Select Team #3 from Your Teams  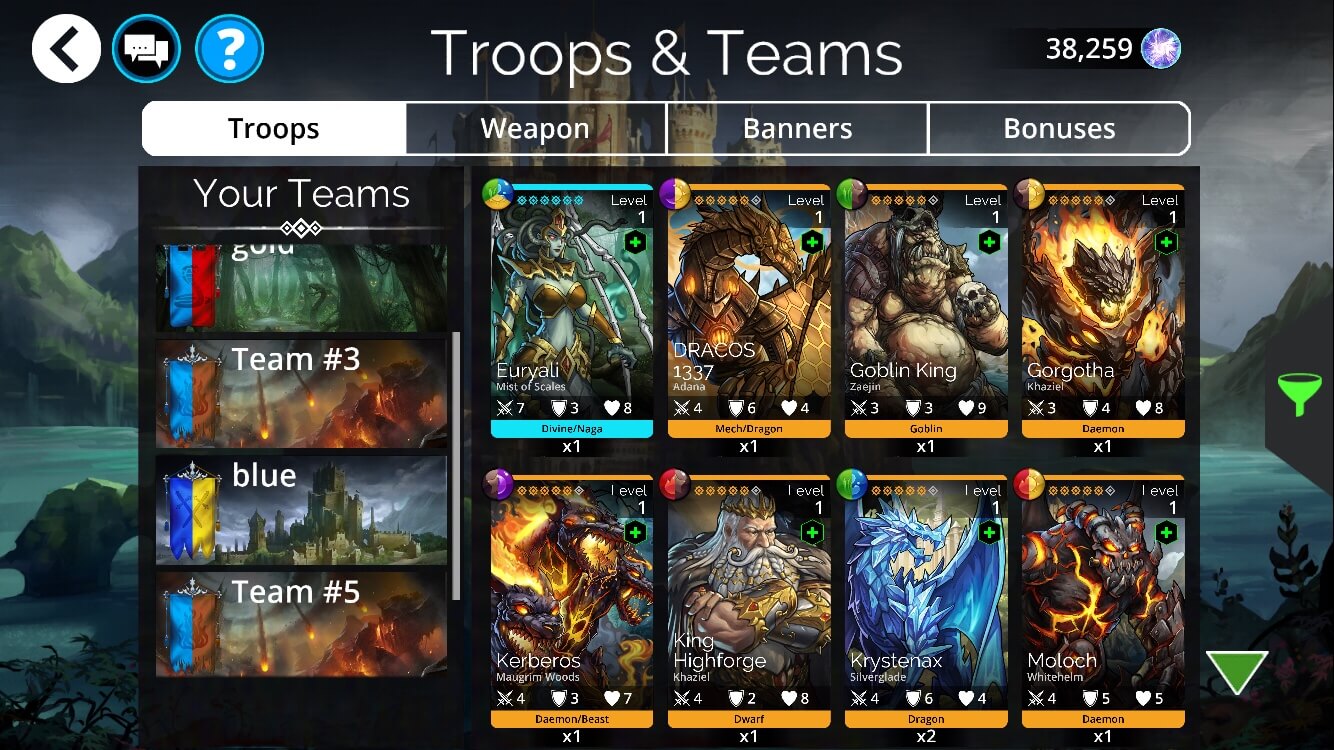tap(301, 393)
